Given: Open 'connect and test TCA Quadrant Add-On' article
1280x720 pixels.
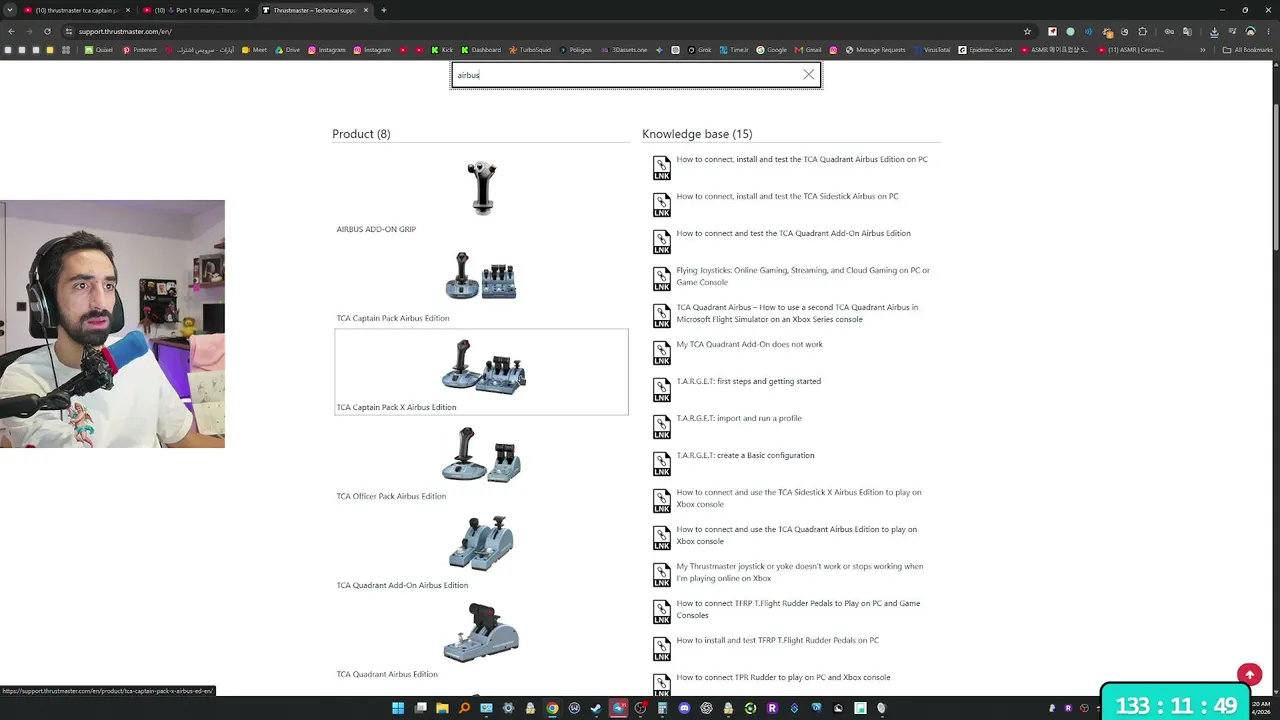Looking at the screenshot, I should click(793, 233).
